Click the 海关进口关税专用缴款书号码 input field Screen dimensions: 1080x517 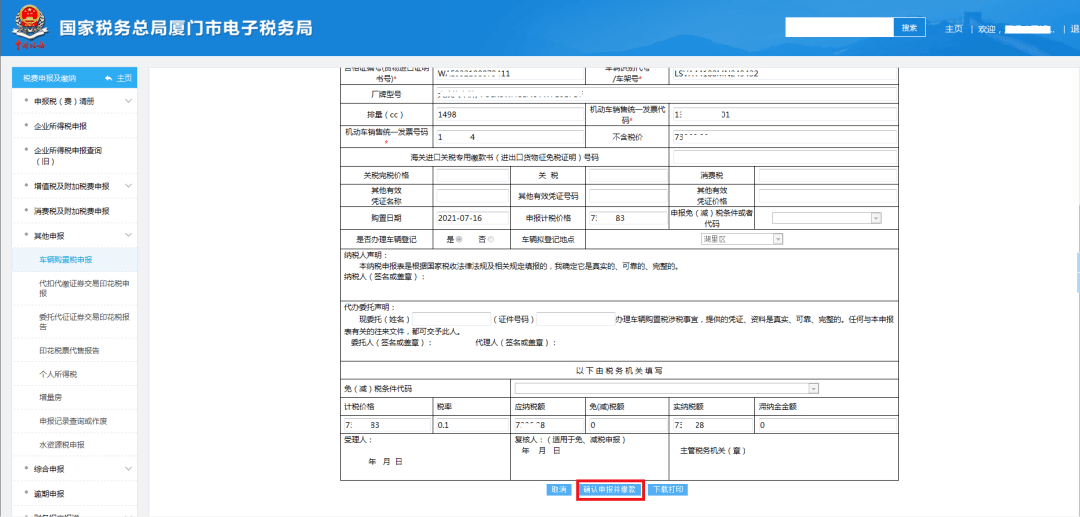(x=785, y=157)
